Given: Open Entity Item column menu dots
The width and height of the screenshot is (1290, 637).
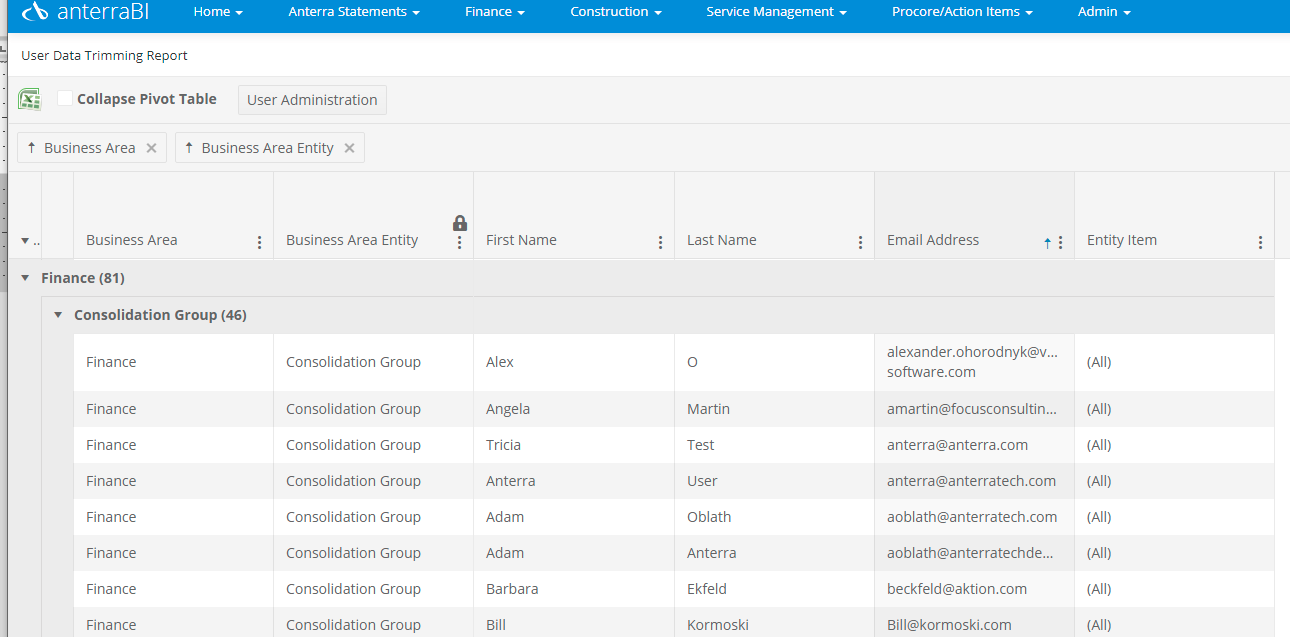Looking at the screenshot, I should [x=1260, y=242].
